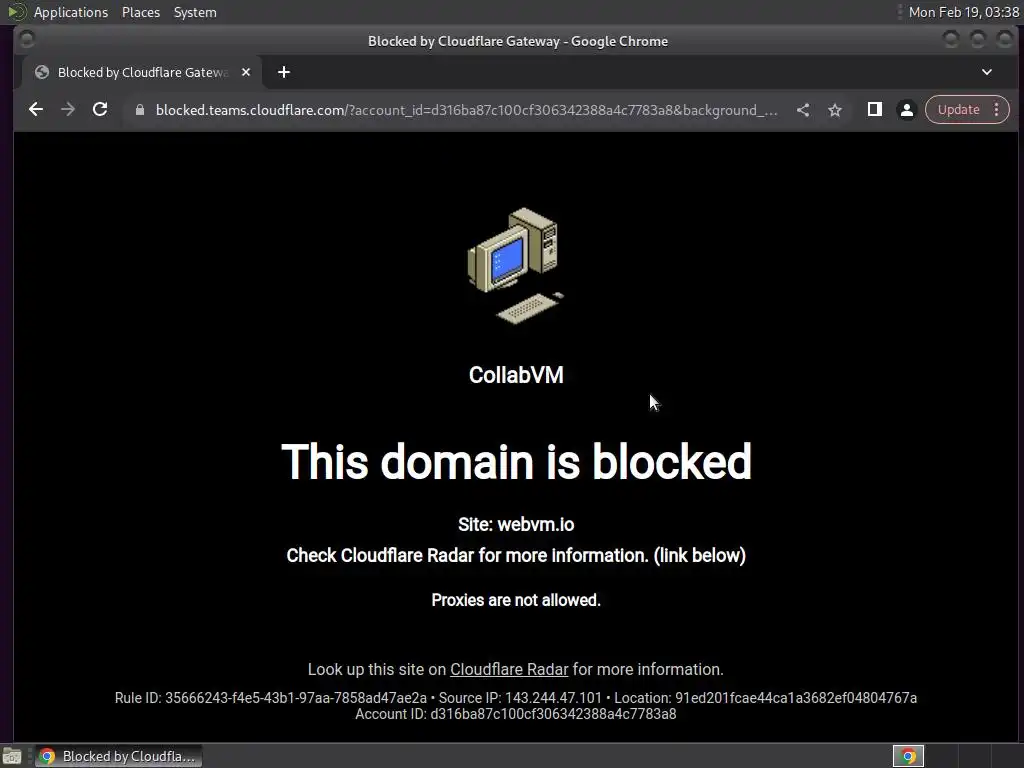This screenshot has width=1024, height=768.
Task: Click the MATE logo icon on the top panel
Action: pyautogui.click(x=17, y=12)
